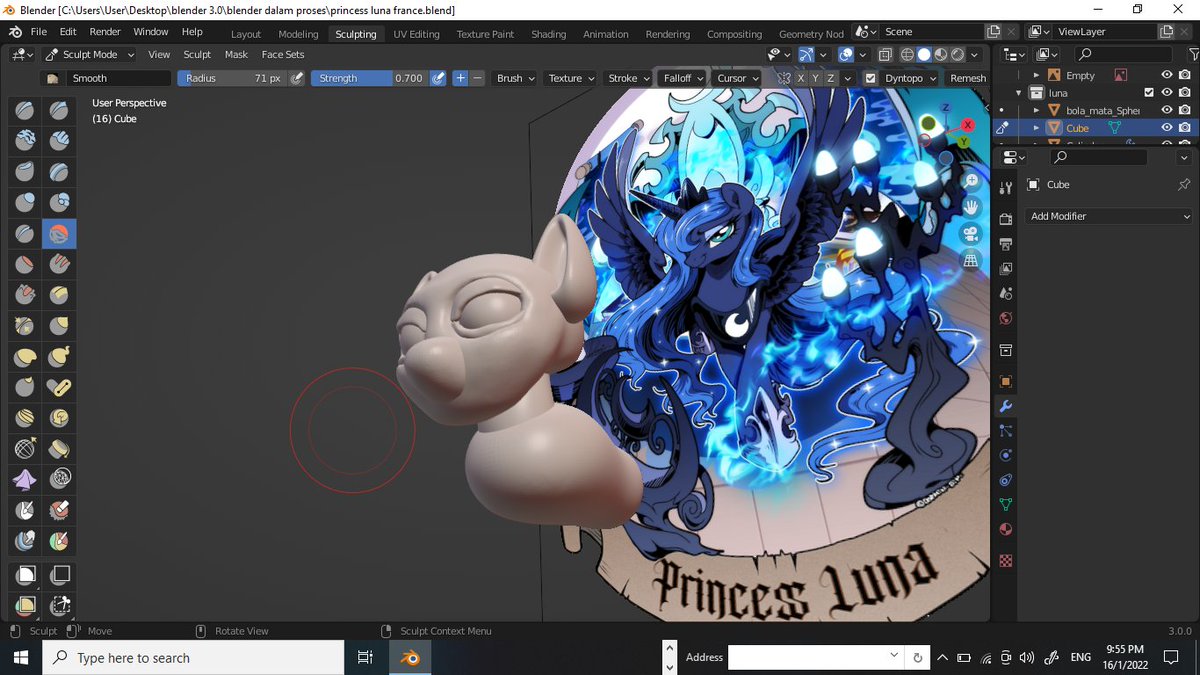1200x675 pixels.
Task: Select the Clay Strips brush
Action: point(60,141)
